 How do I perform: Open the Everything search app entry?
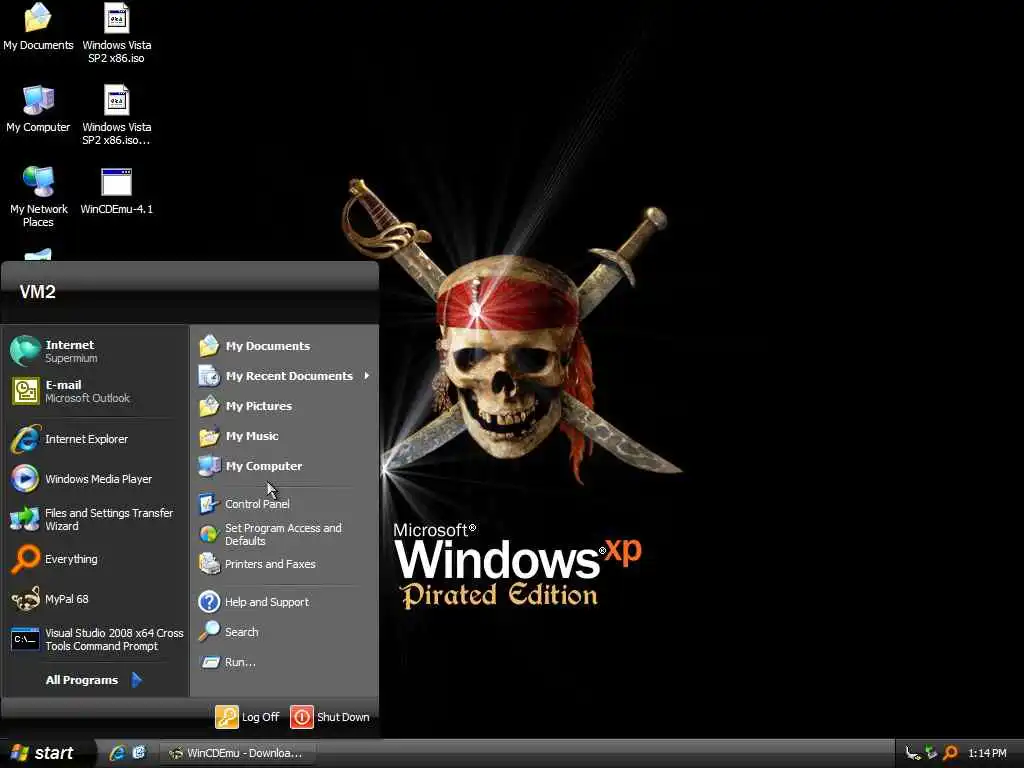[x=95, y=559]
